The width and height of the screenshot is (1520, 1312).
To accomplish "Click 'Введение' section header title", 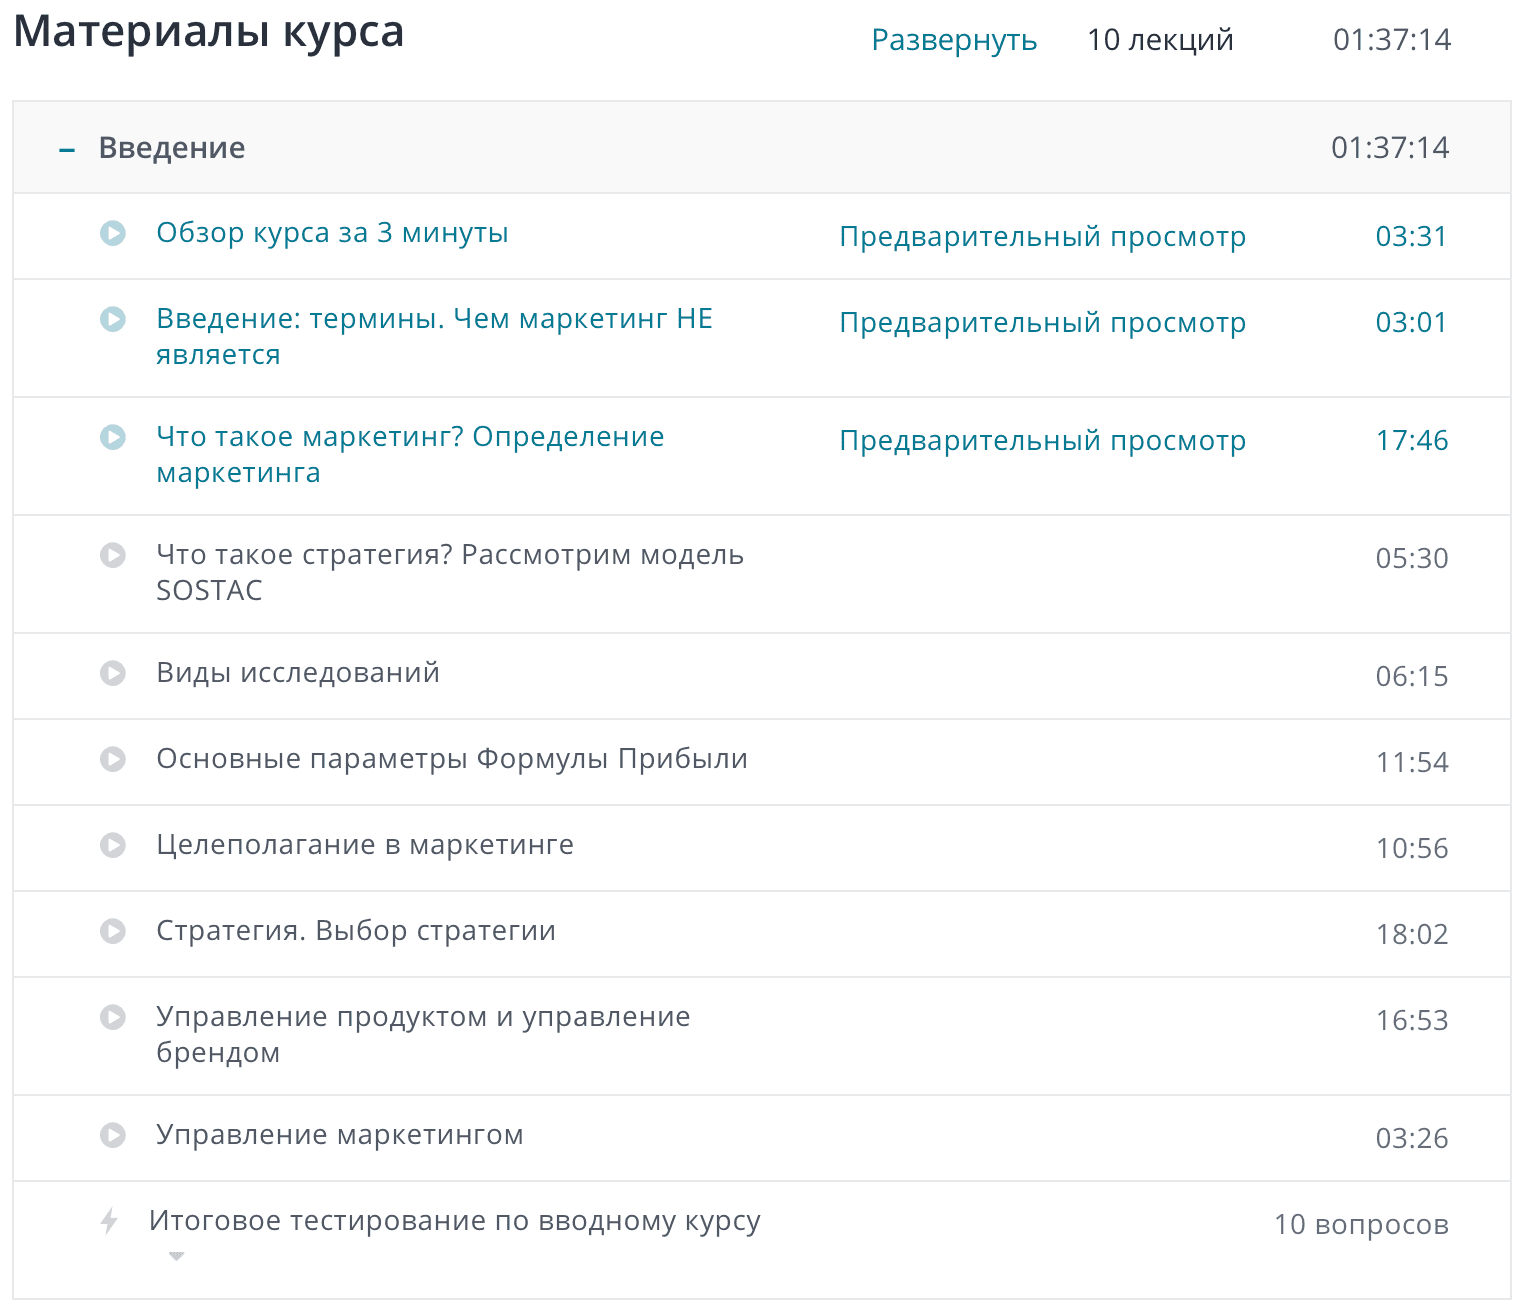I will point(172,148).
